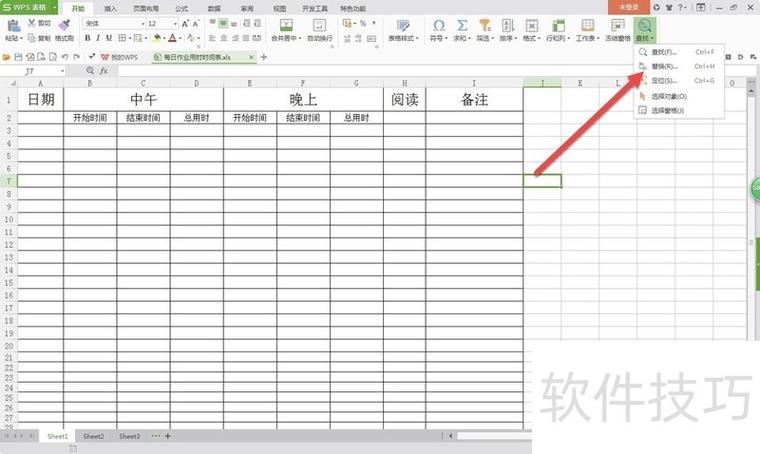Toggle left text alignment
This screenshot has height=454, width=760.
coord(213,38)
